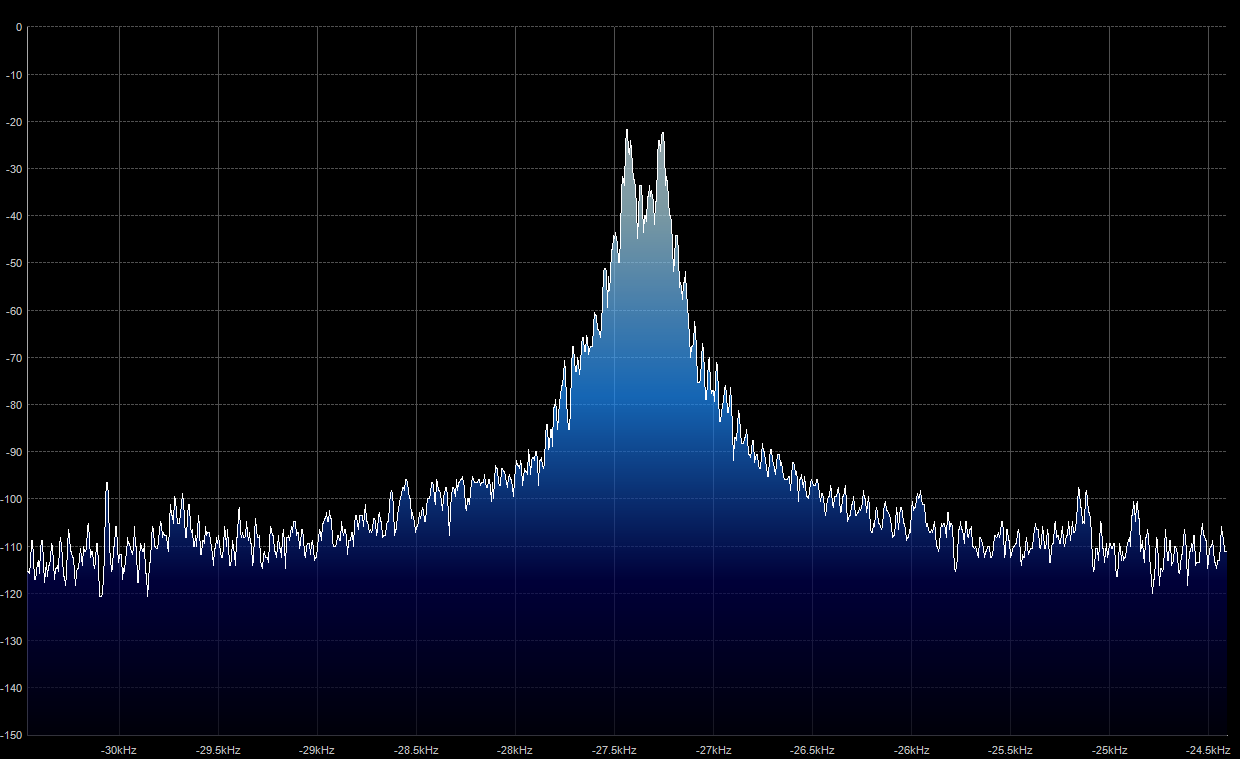
Task: Click the -100 dB level label
Action: (12, 499)
